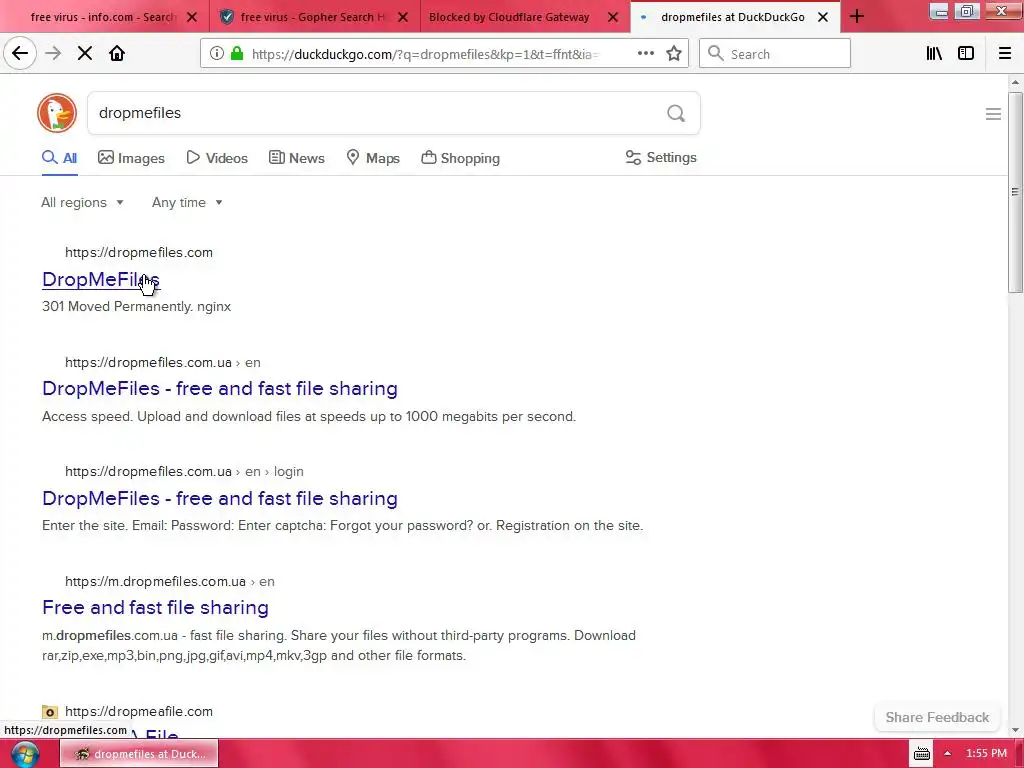This screenshot has height=768, width=1024.
Task: Open page actions three-dot menu
Action: point(646,54)
